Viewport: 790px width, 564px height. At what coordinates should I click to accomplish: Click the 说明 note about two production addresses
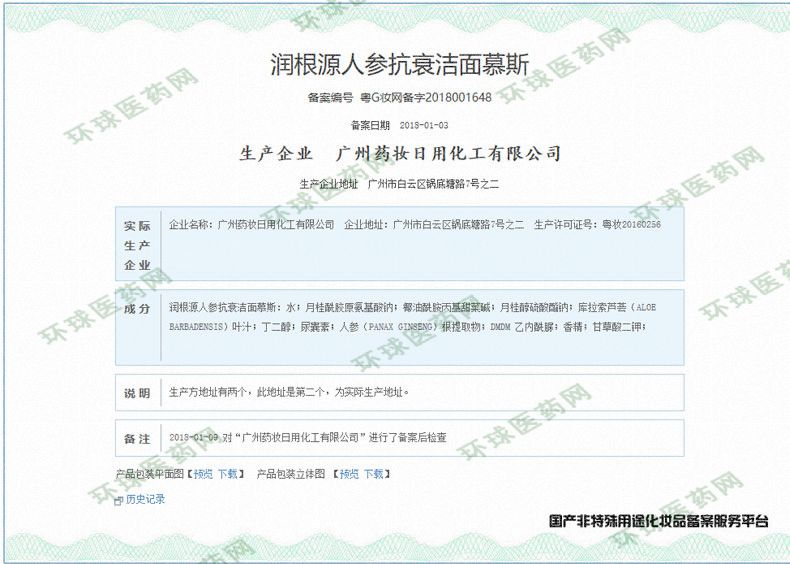(x=289, y=392)
